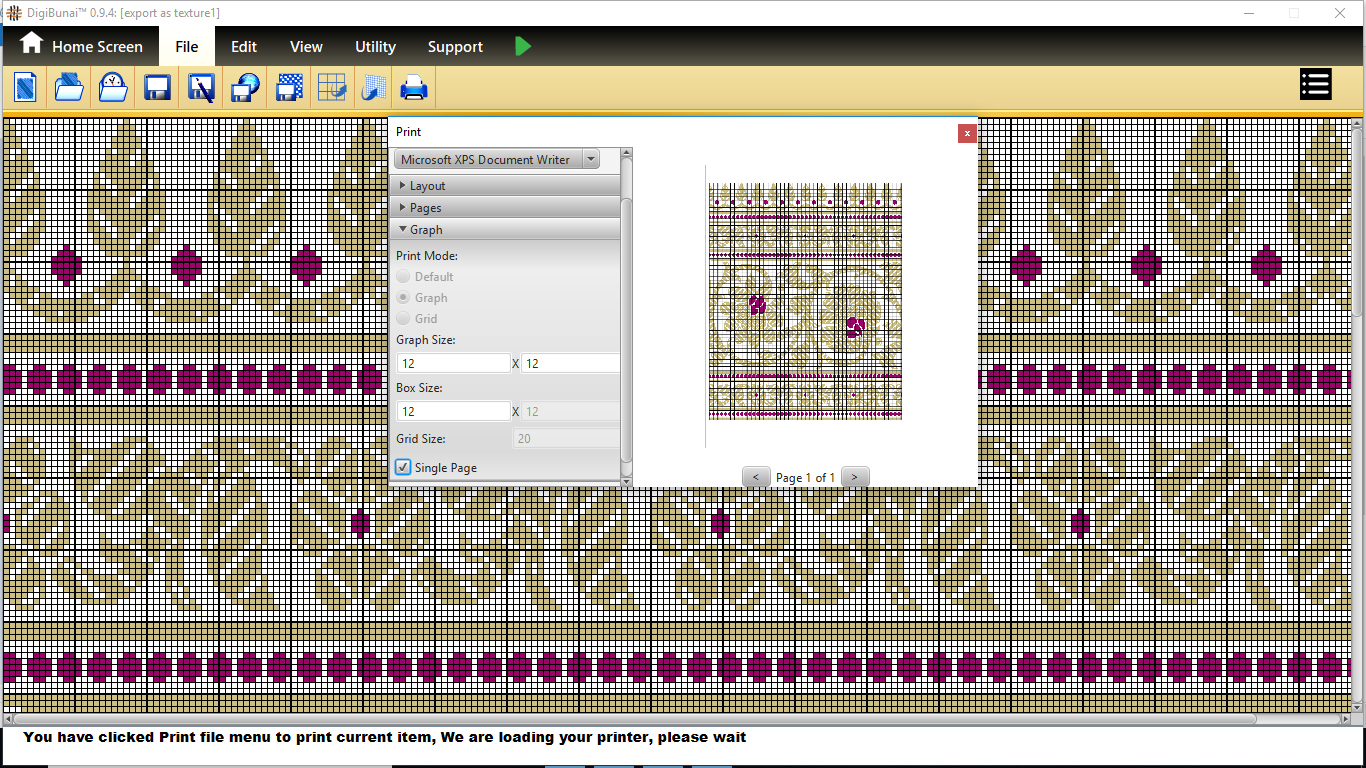1366x768 pixels.
Task: Uncheck the Single Page checkbox
Action: tap(403, 467)
